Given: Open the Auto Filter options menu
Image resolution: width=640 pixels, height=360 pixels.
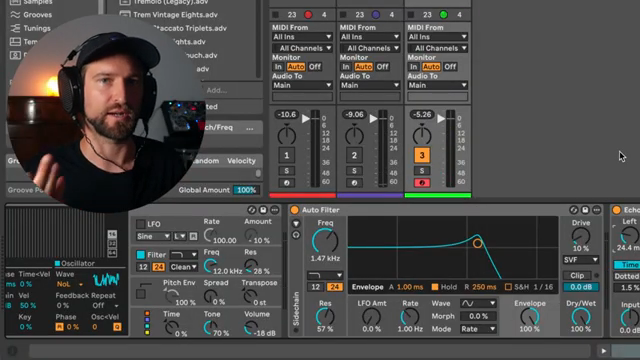Looking at the screenshot, I should (597, 210).
